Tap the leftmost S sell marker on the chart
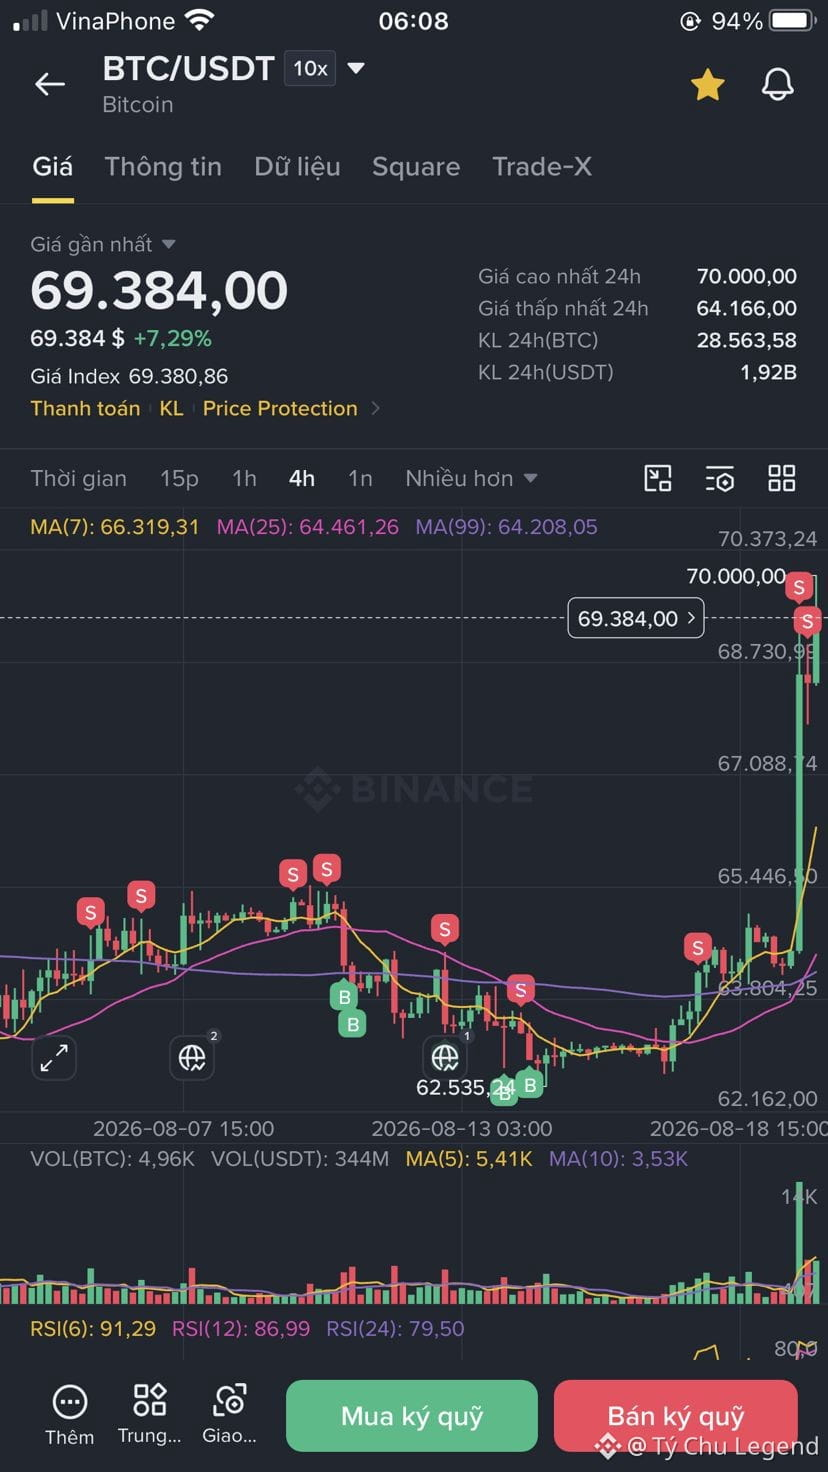The width and height of the screenshot is (828, 1472). (91, 912)
